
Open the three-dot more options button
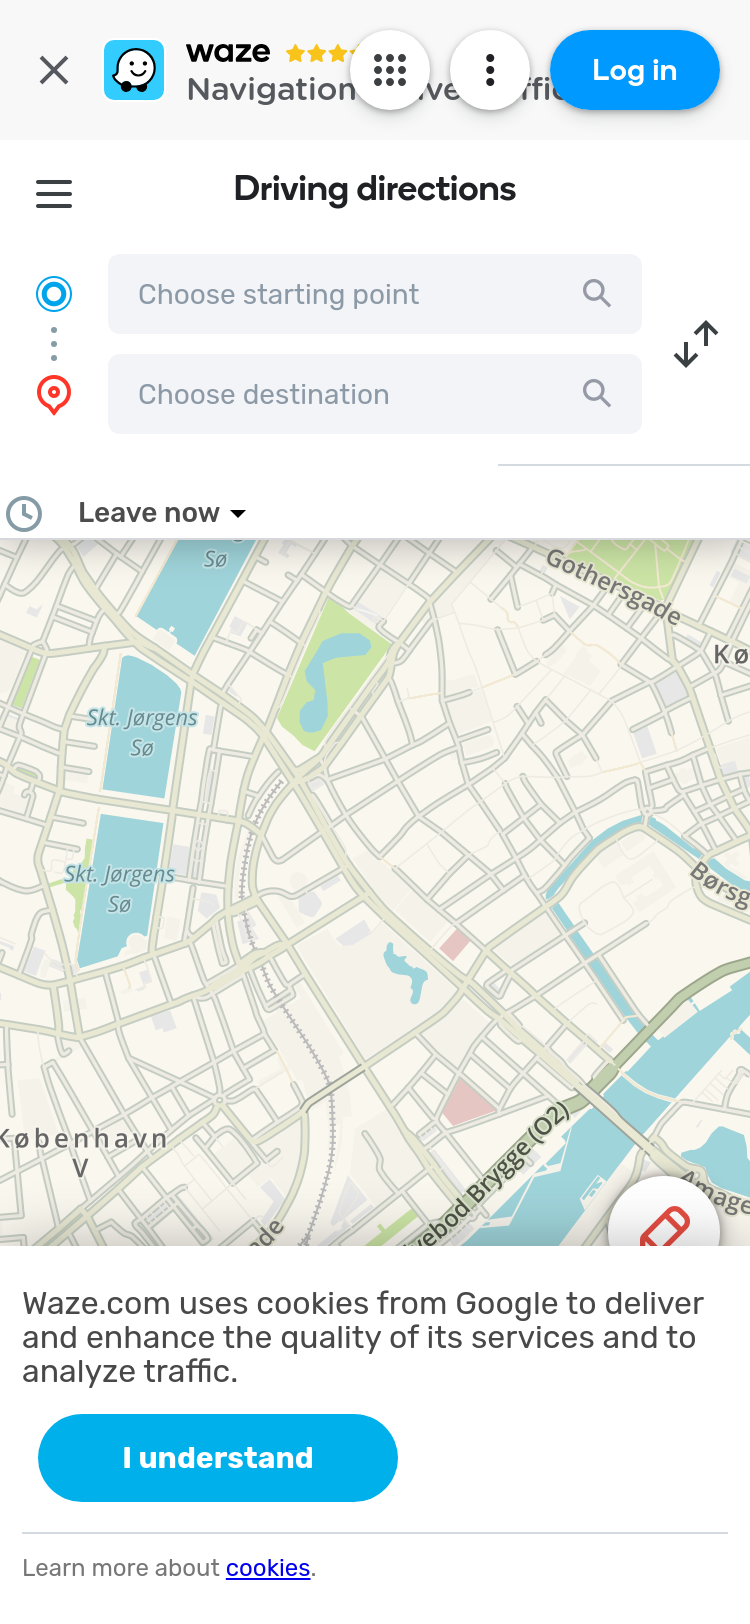pos(490,70)
